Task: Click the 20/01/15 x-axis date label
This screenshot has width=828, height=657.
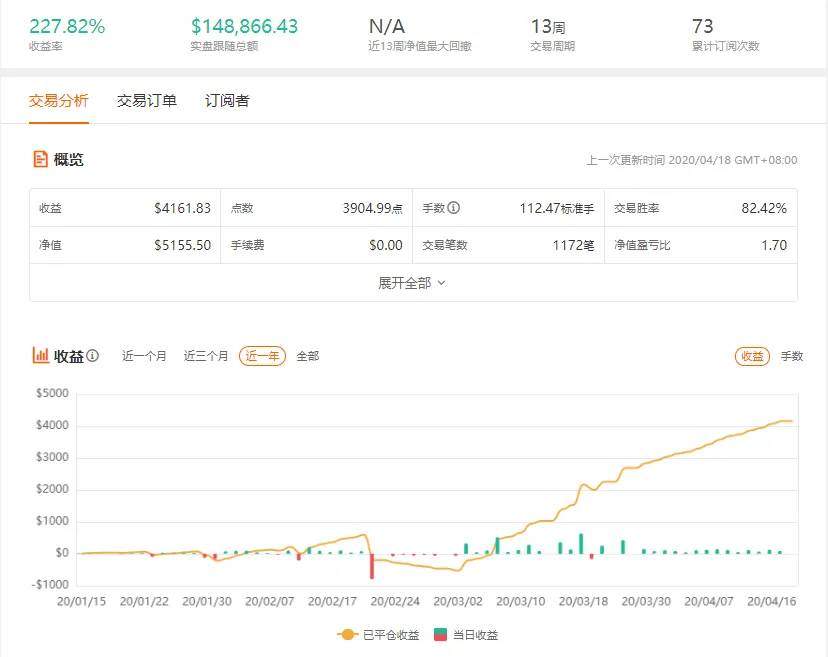Action: [x=81, y=601]
